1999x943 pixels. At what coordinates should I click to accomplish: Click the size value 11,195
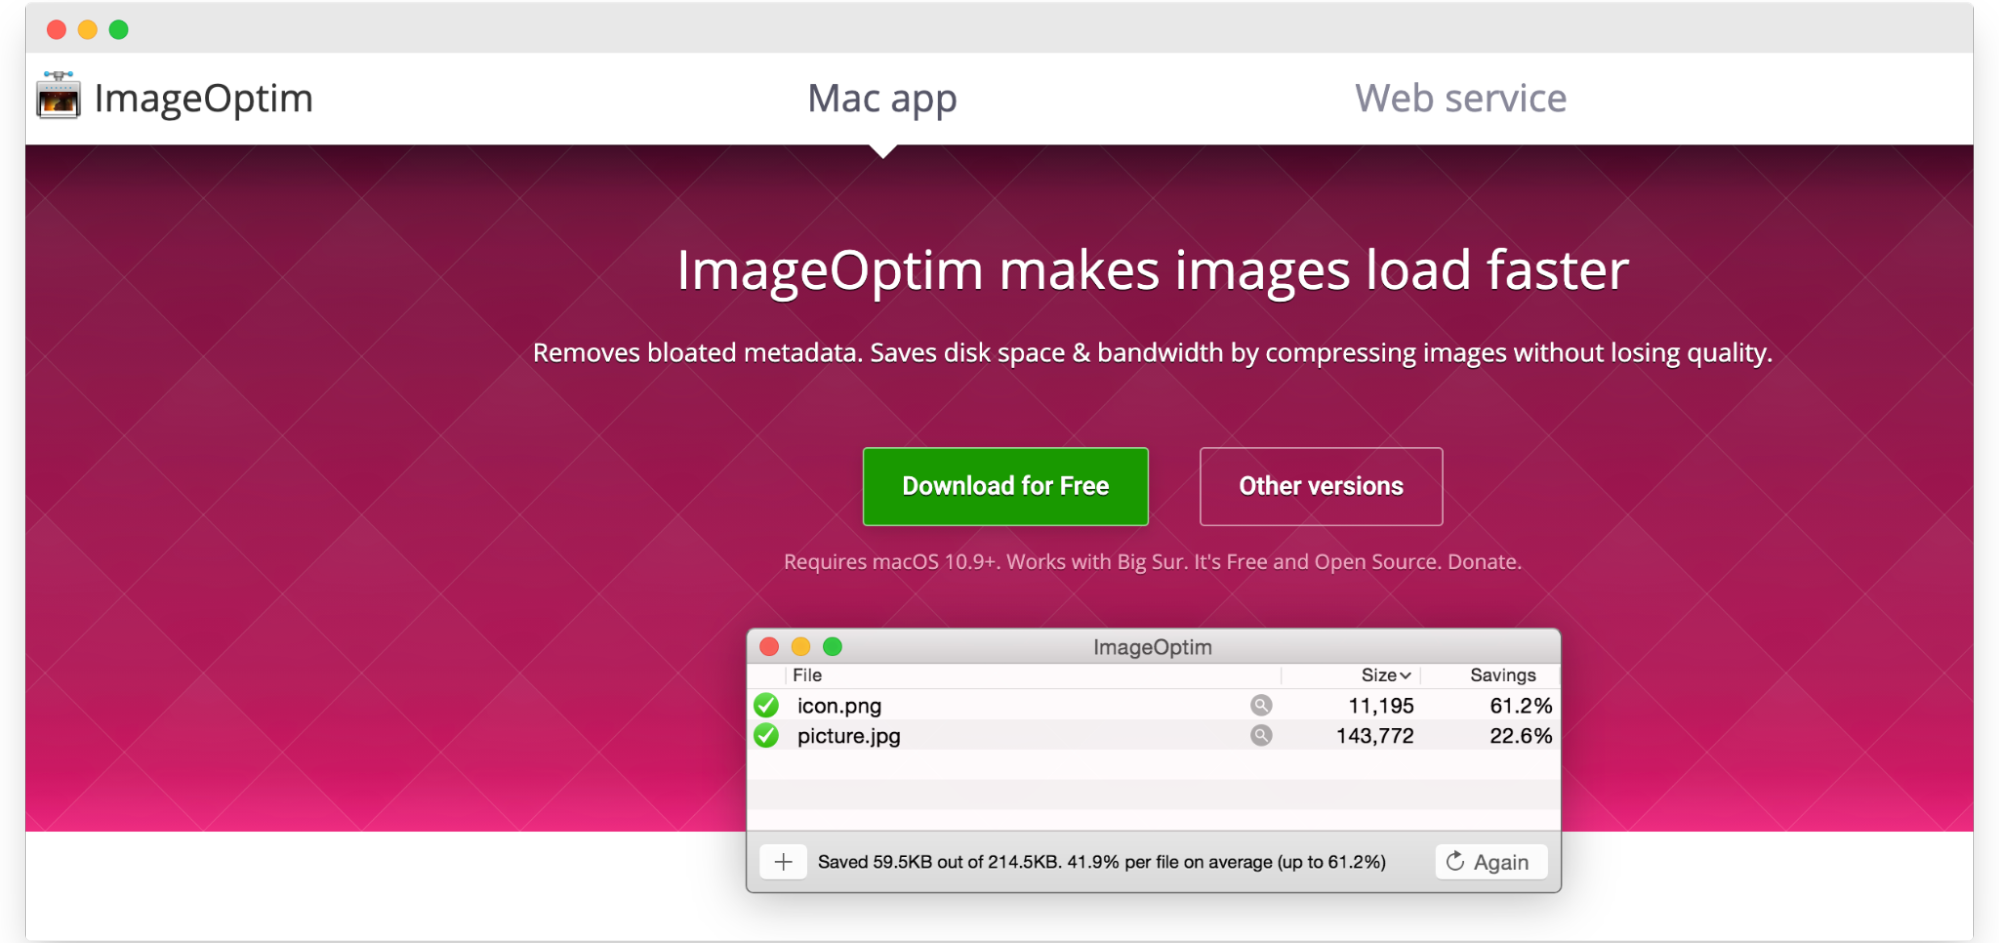1381,706
